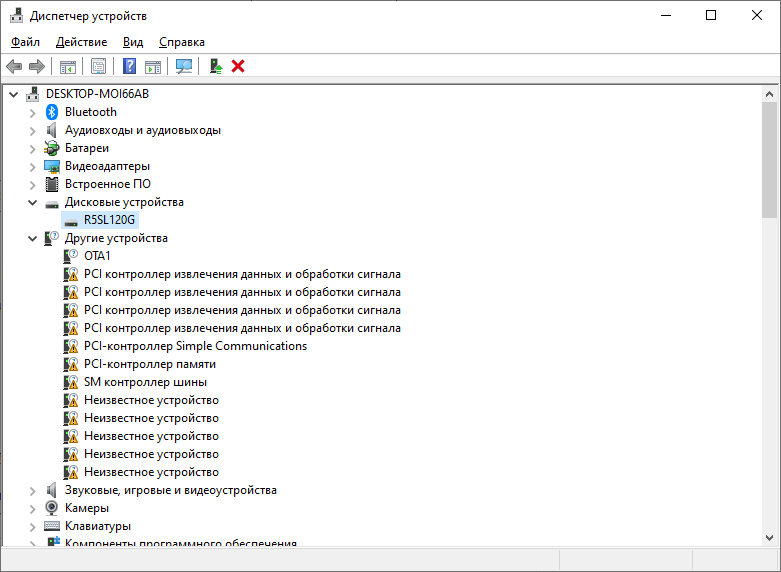Click the webcam icon beside Камеры
Viewport: 781px width, 572px height.
tap(52, 508)
